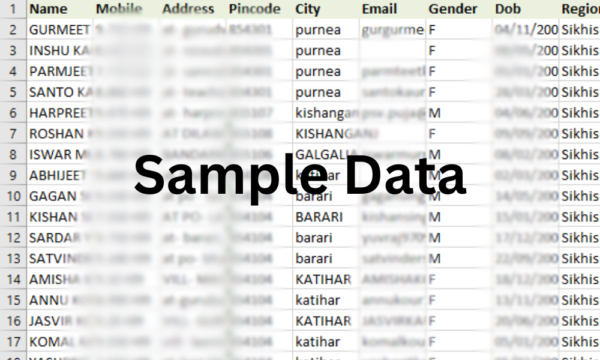Select row number 10 header
The image size is (600, 360).
(13, 196)
